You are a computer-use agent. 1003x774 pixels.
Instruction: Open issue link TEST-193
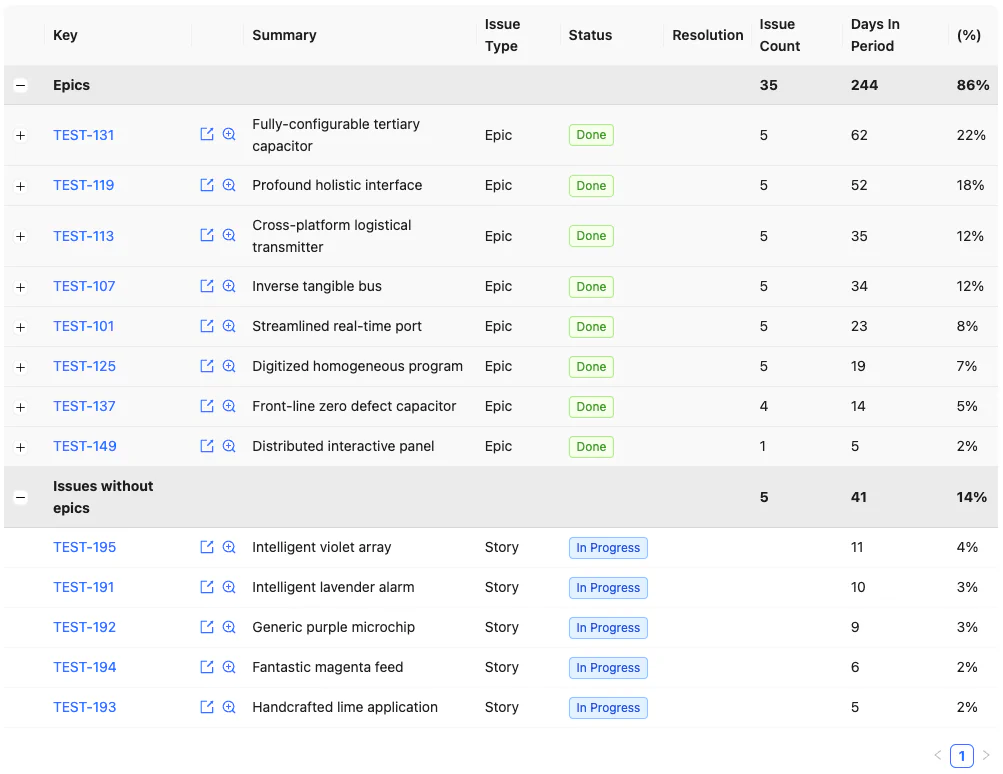tap(85, 707)
